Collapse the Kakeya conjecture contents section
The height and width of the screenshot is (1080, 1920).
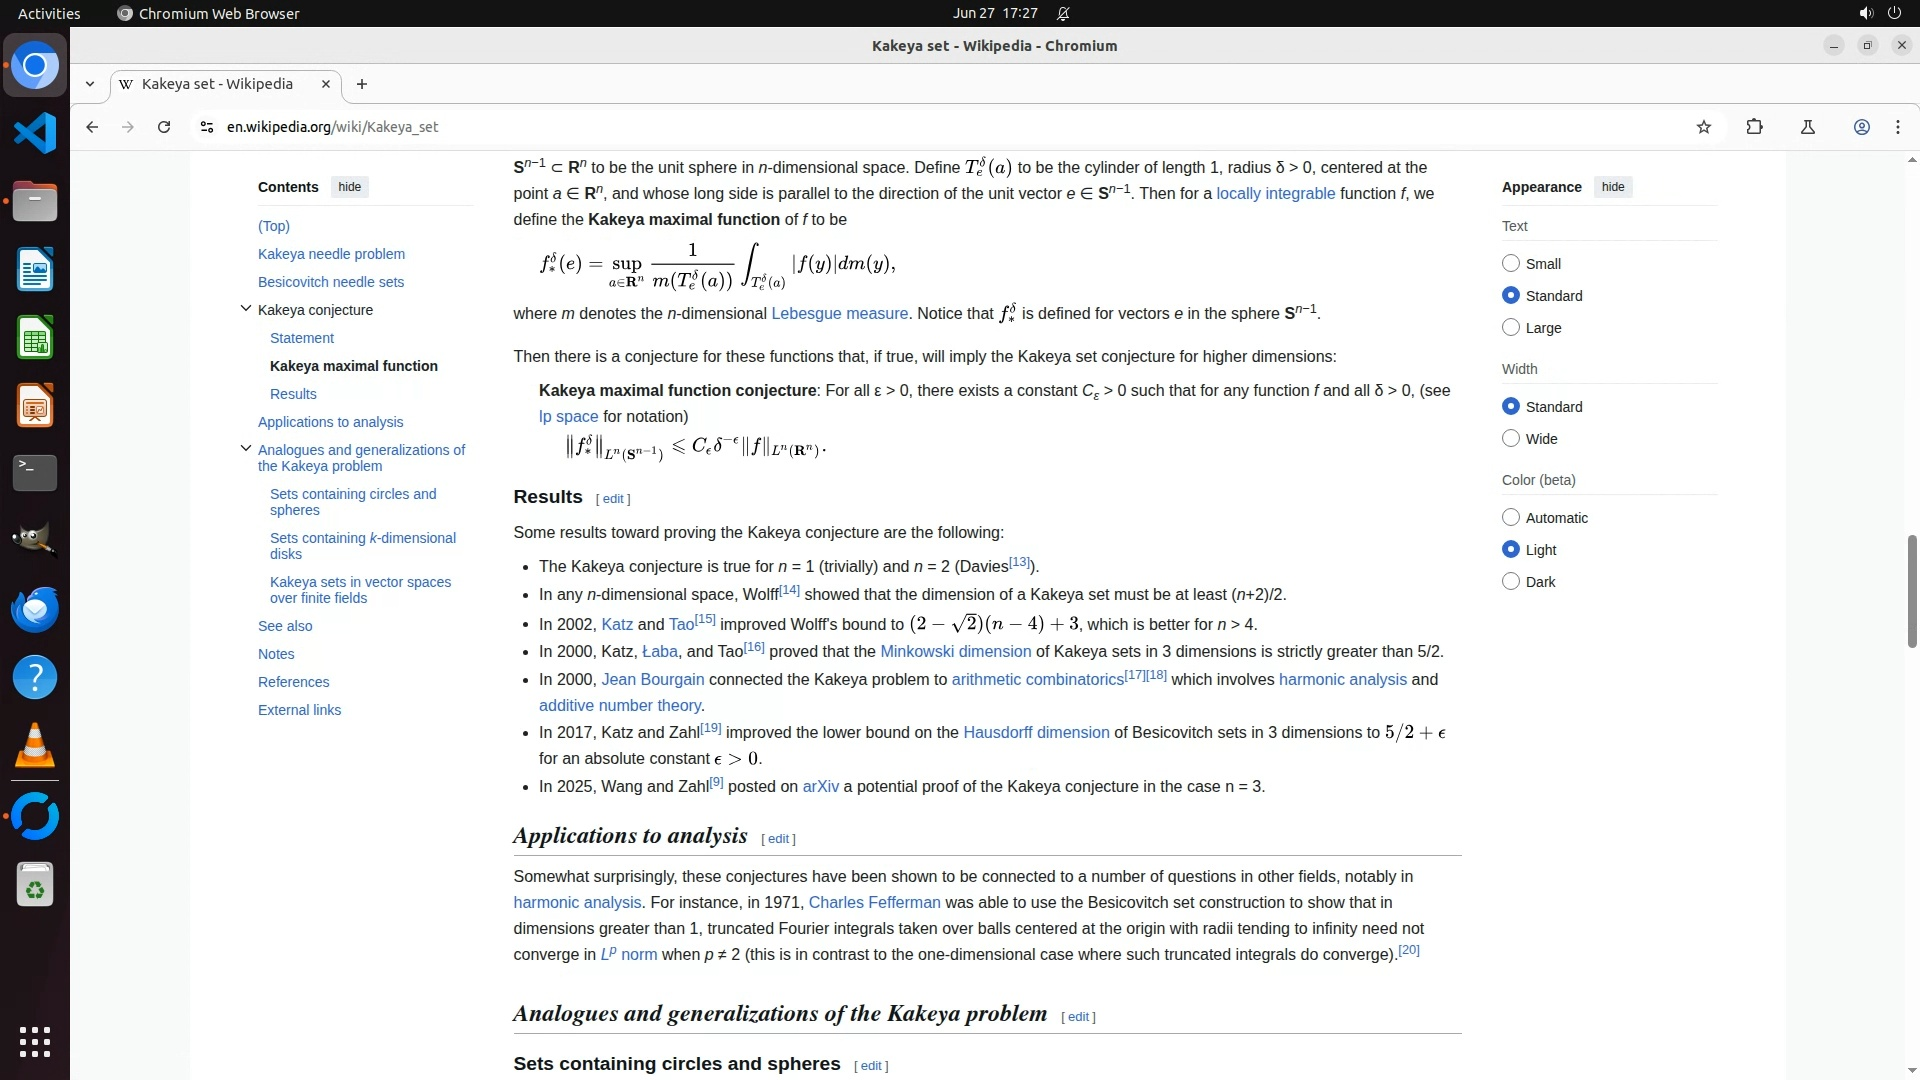[x=245, y=309]
